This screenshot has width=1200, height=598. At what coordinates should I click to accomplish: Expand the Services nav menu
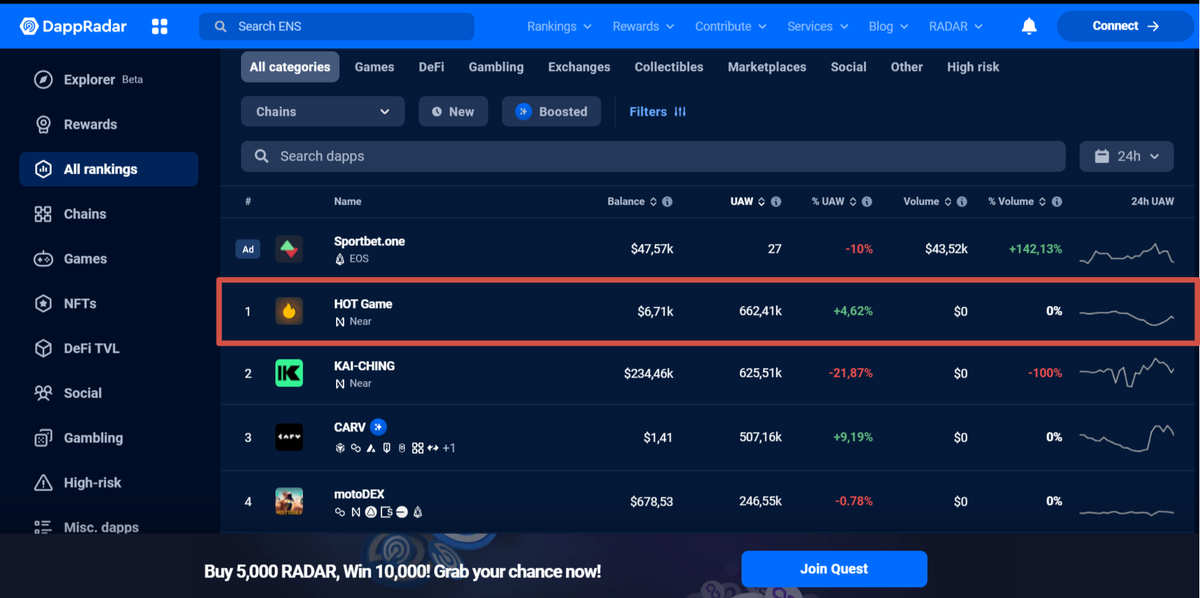(817, 26)
